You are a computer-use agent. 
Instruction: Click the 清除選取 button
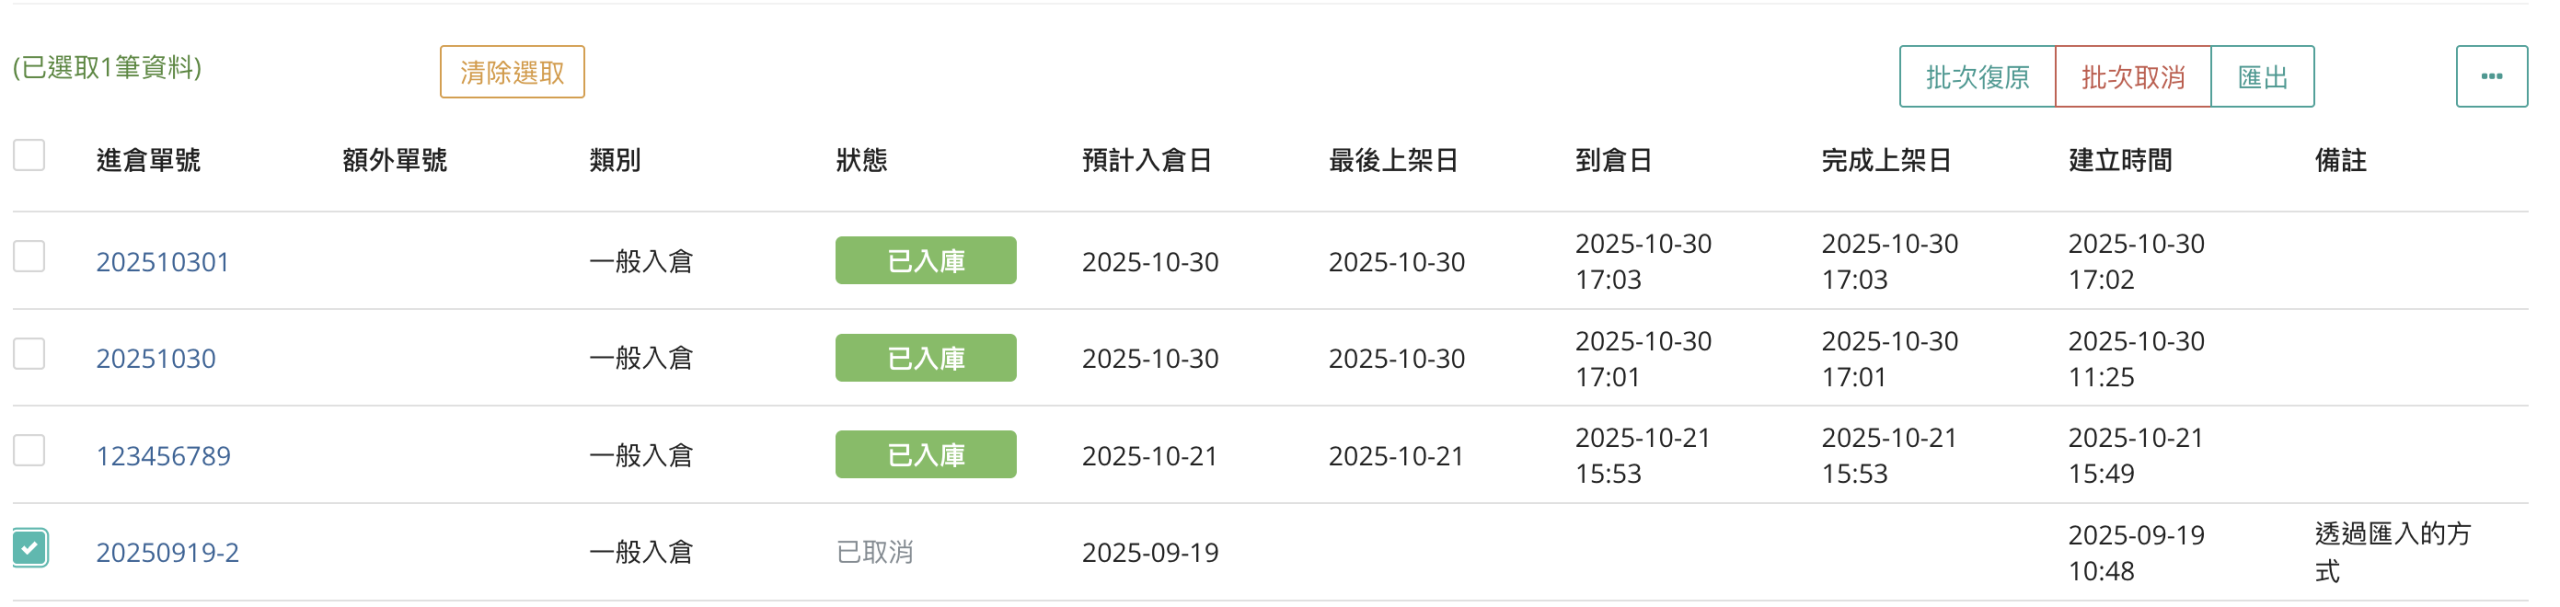(511, 72)
